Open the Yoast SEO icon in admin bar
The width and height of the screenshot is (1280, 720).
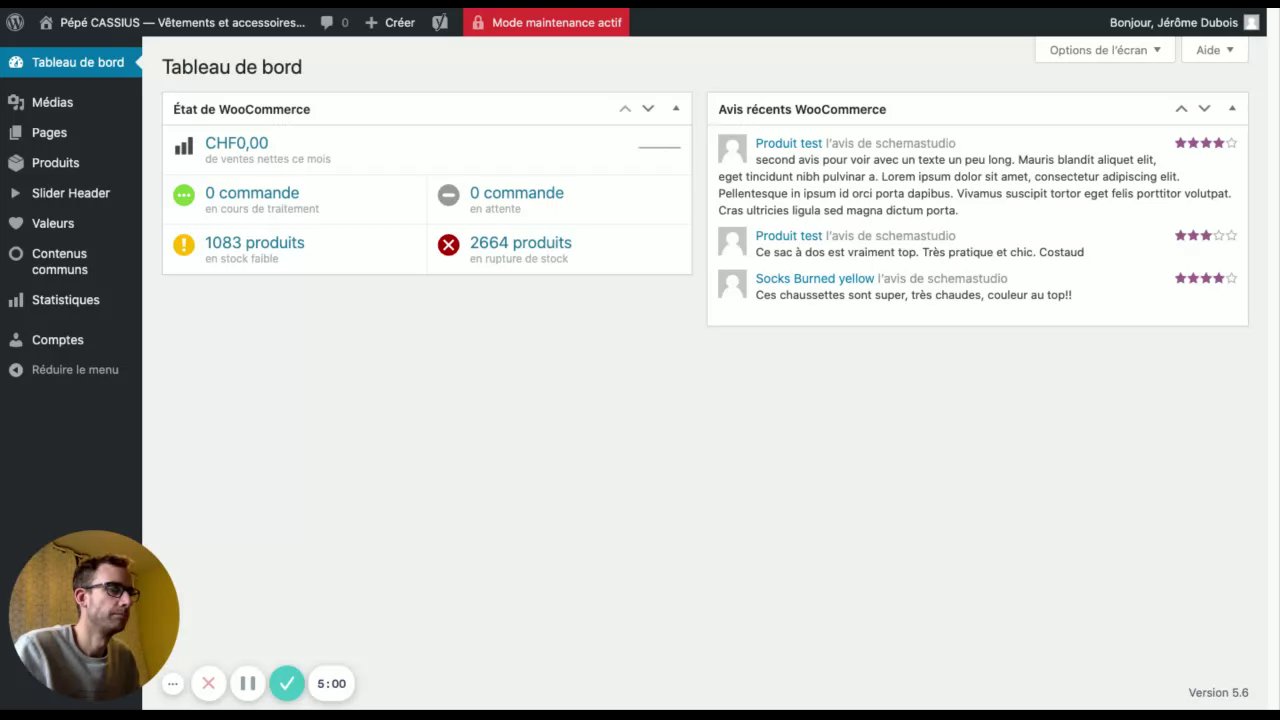(x=440, y=22)
